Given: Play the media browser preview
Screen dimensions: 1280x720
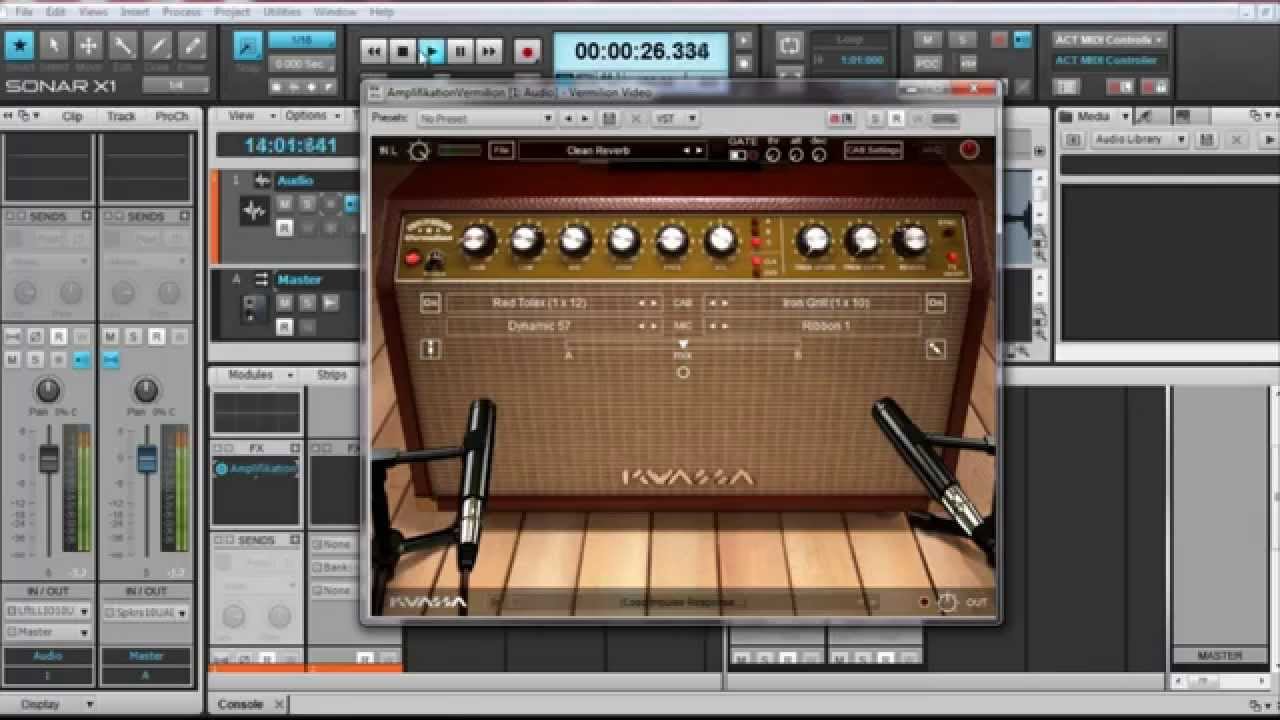Looking at the screenshot, I should coord(1270,140).
